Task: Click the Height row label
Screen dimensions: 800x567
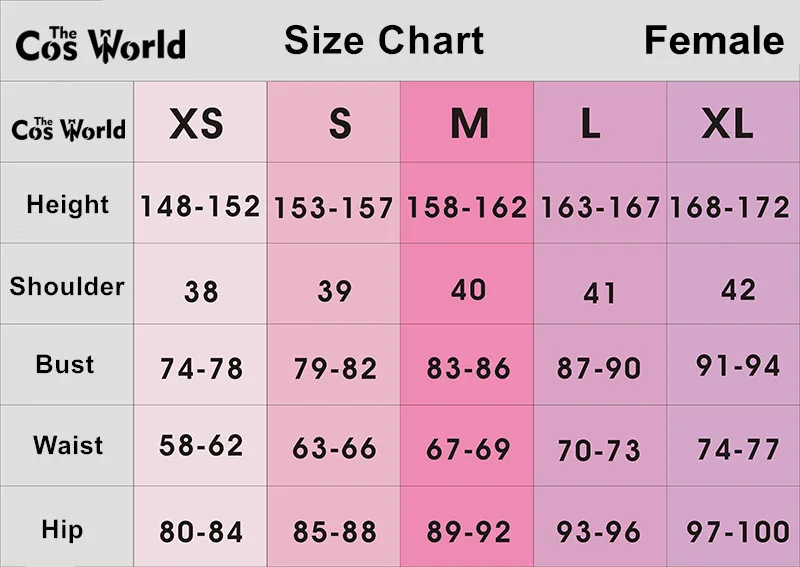Action: point(67,204)
